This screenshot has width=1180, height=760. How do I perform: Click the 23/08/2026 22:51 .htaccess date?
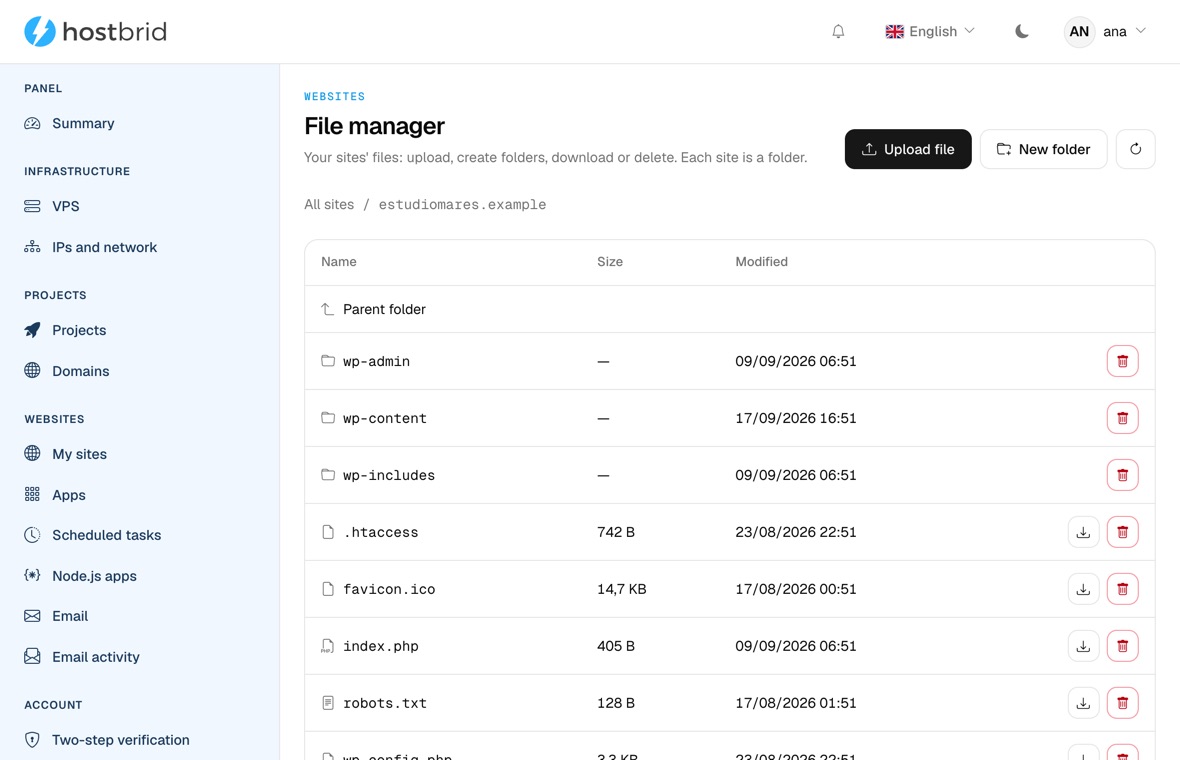(x=795, y=532)
